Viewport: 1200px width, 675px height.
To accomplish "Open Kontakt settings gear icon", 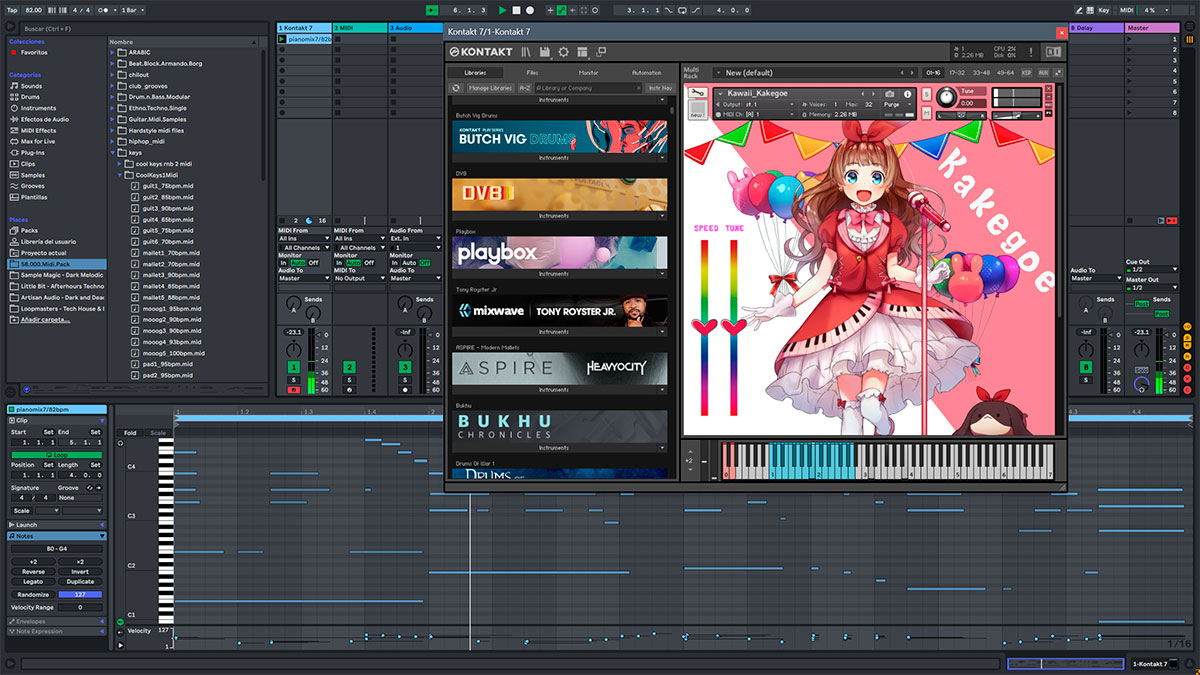I will 564,51.
